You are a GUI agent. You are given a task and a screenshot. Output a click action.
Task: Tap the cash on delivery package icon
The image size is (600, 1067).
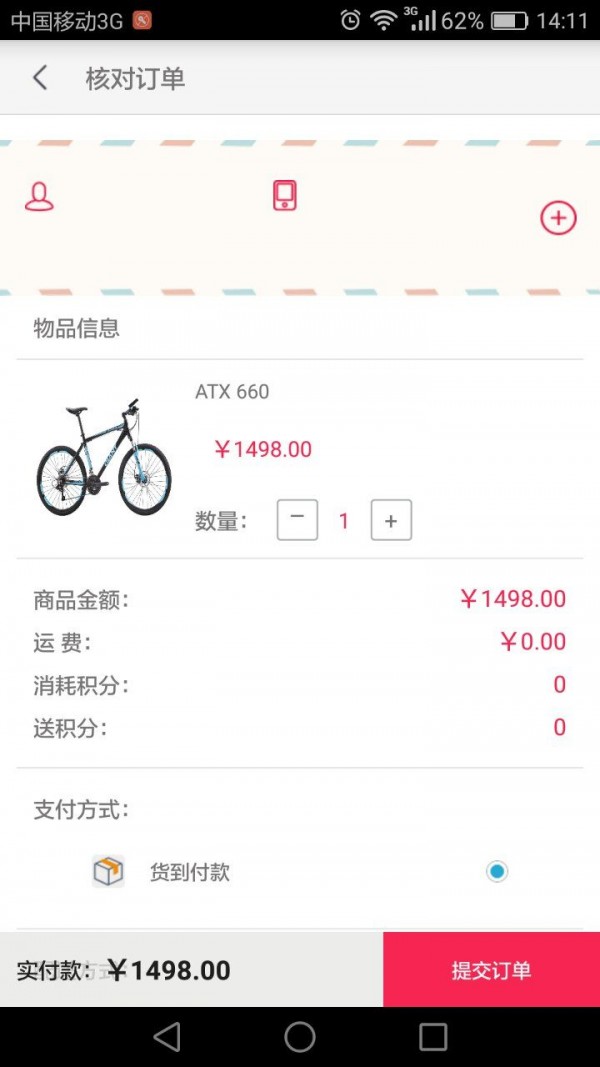click(108, 872)
